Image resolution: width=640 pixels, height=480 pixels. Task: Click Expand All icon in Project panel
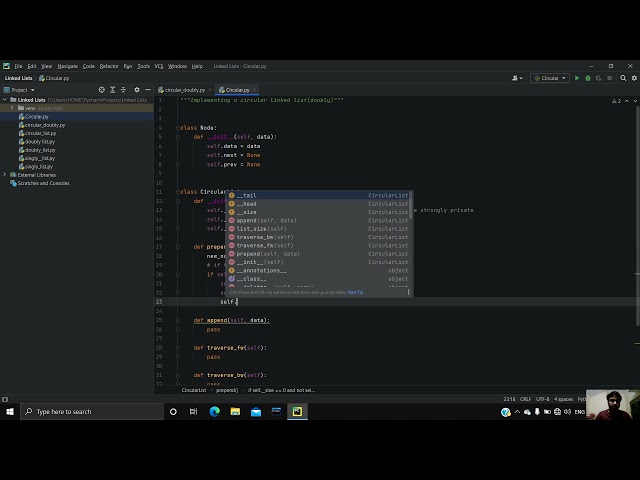[x=113, y=90]
